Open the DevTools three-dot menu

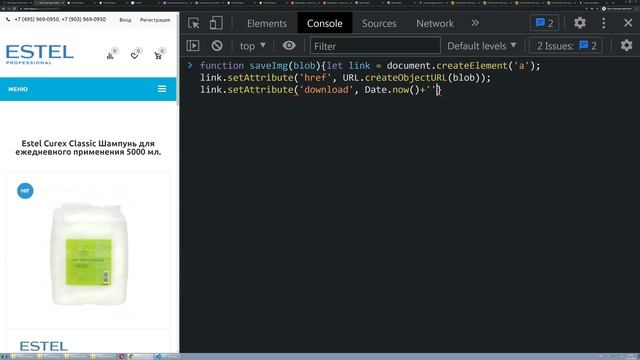[604, 23]
